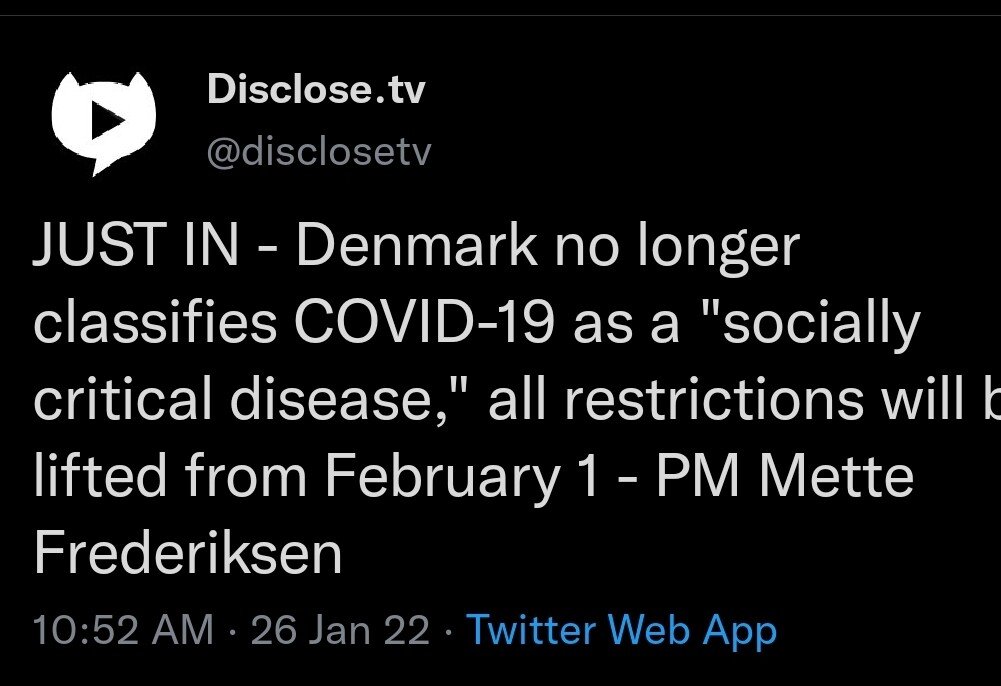Click the quoted word "socially"
The width and height of the screenshot is (1001, 686).
(x=797, y=323)
